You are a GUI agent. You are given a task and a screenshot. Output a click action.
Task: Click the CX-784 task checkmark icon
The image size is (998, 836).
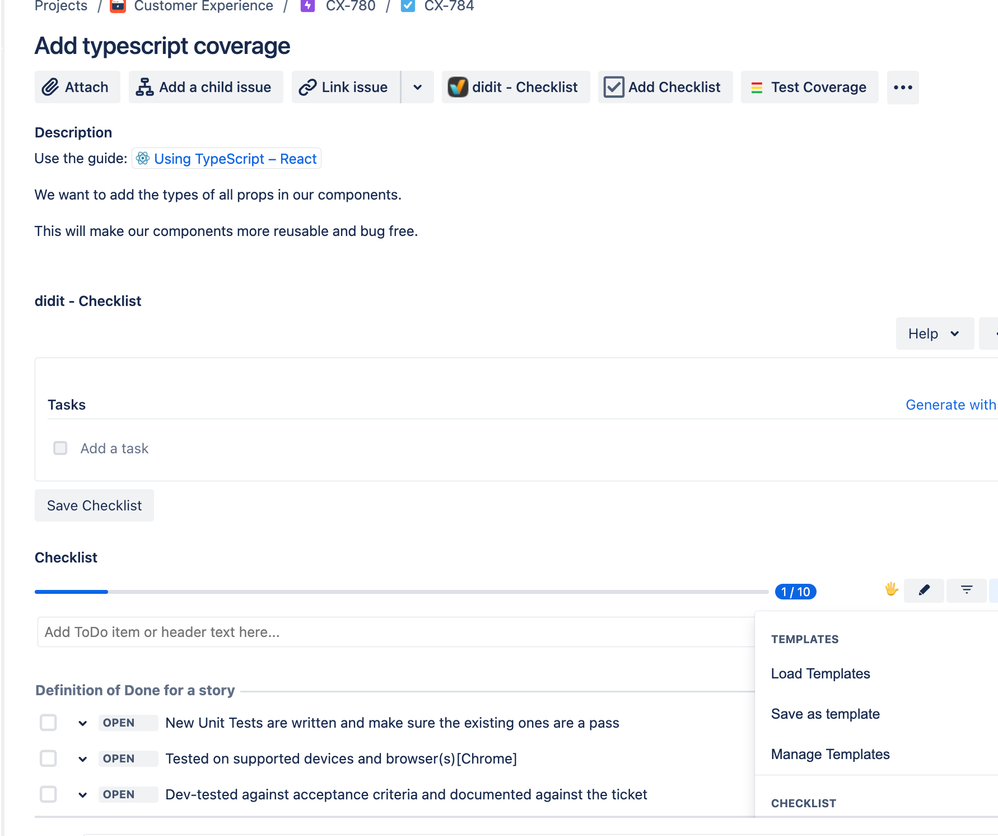(x=408, y=6)
